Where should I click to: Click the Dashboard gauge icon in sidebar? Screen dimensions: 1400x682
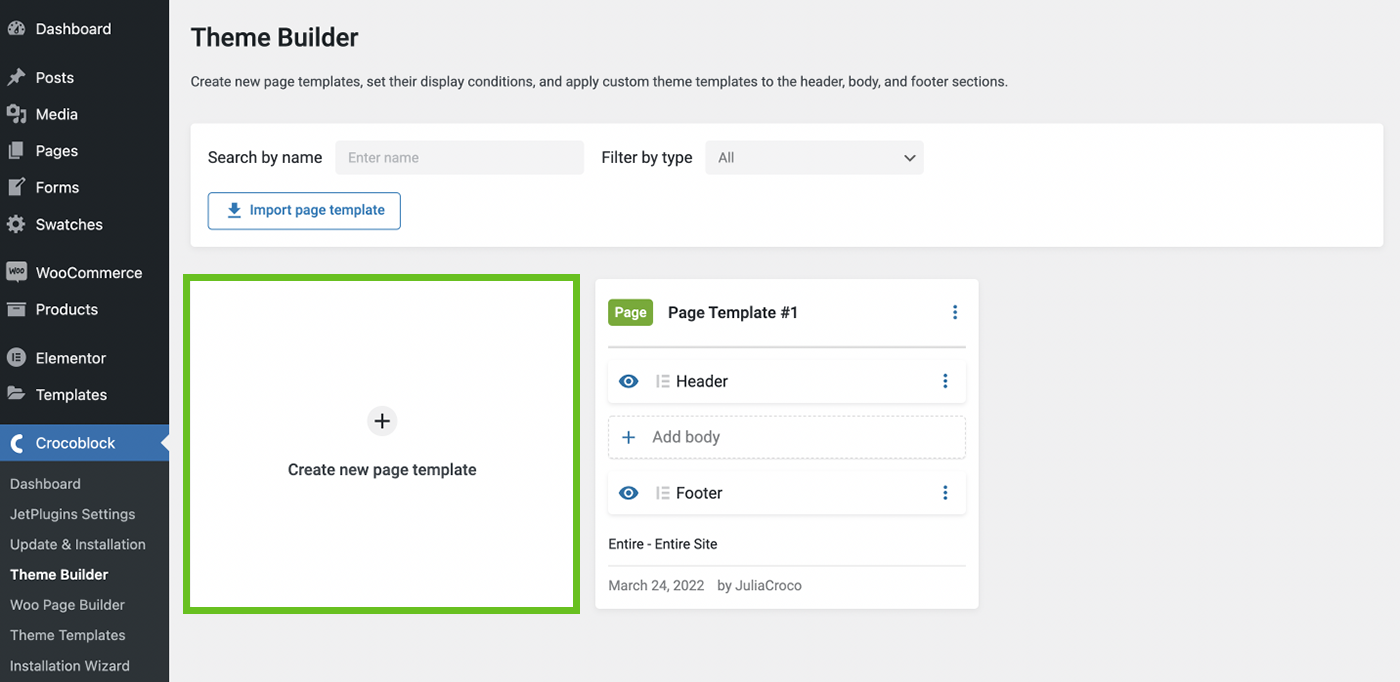(16, 29)
